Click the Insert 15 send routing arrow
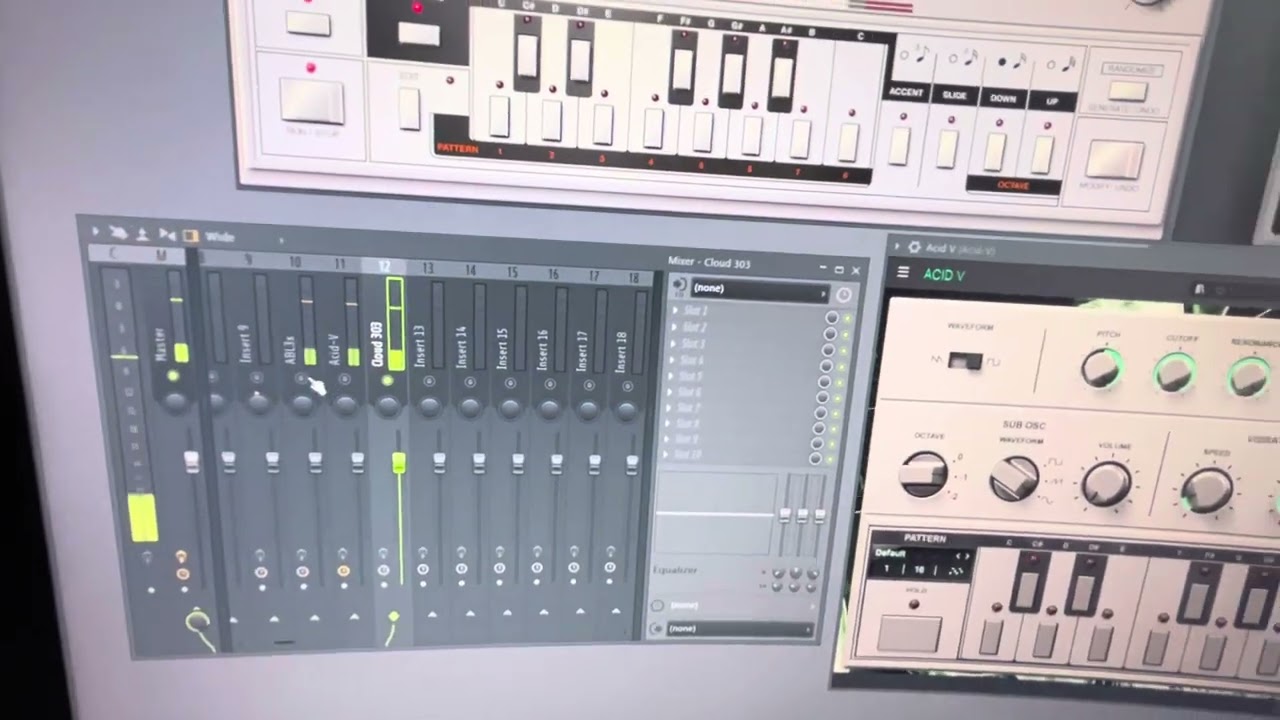 point(507,612)
